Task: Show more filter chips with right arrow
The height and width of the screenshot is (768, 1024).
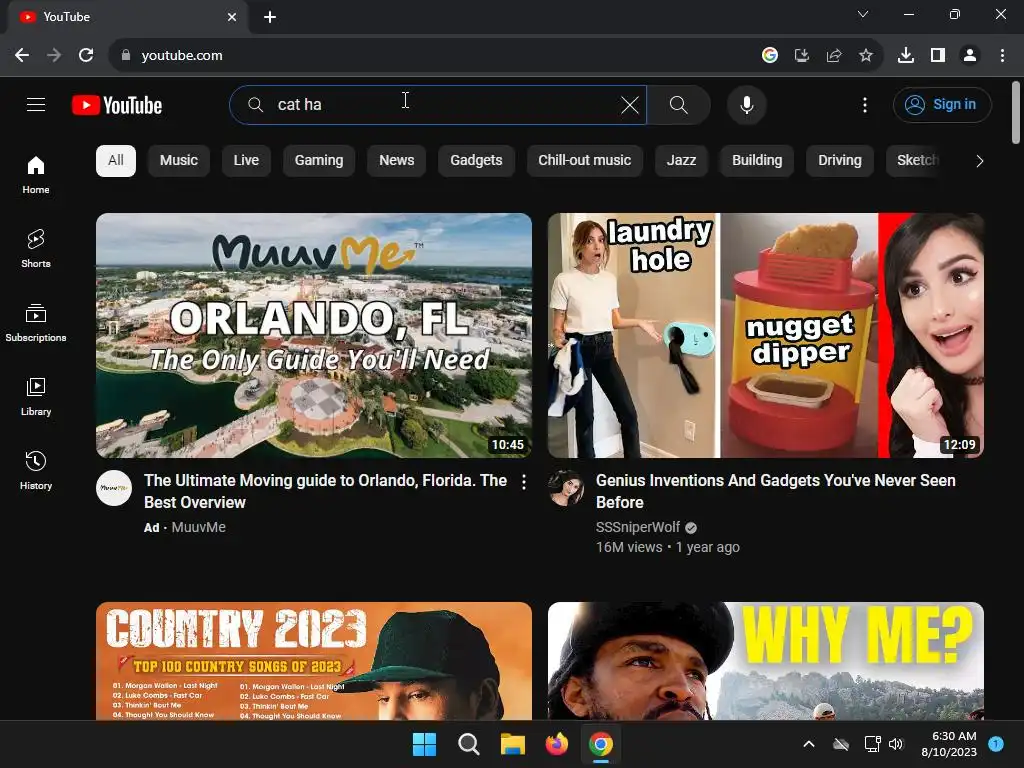Action: click(x=979, y=161)
